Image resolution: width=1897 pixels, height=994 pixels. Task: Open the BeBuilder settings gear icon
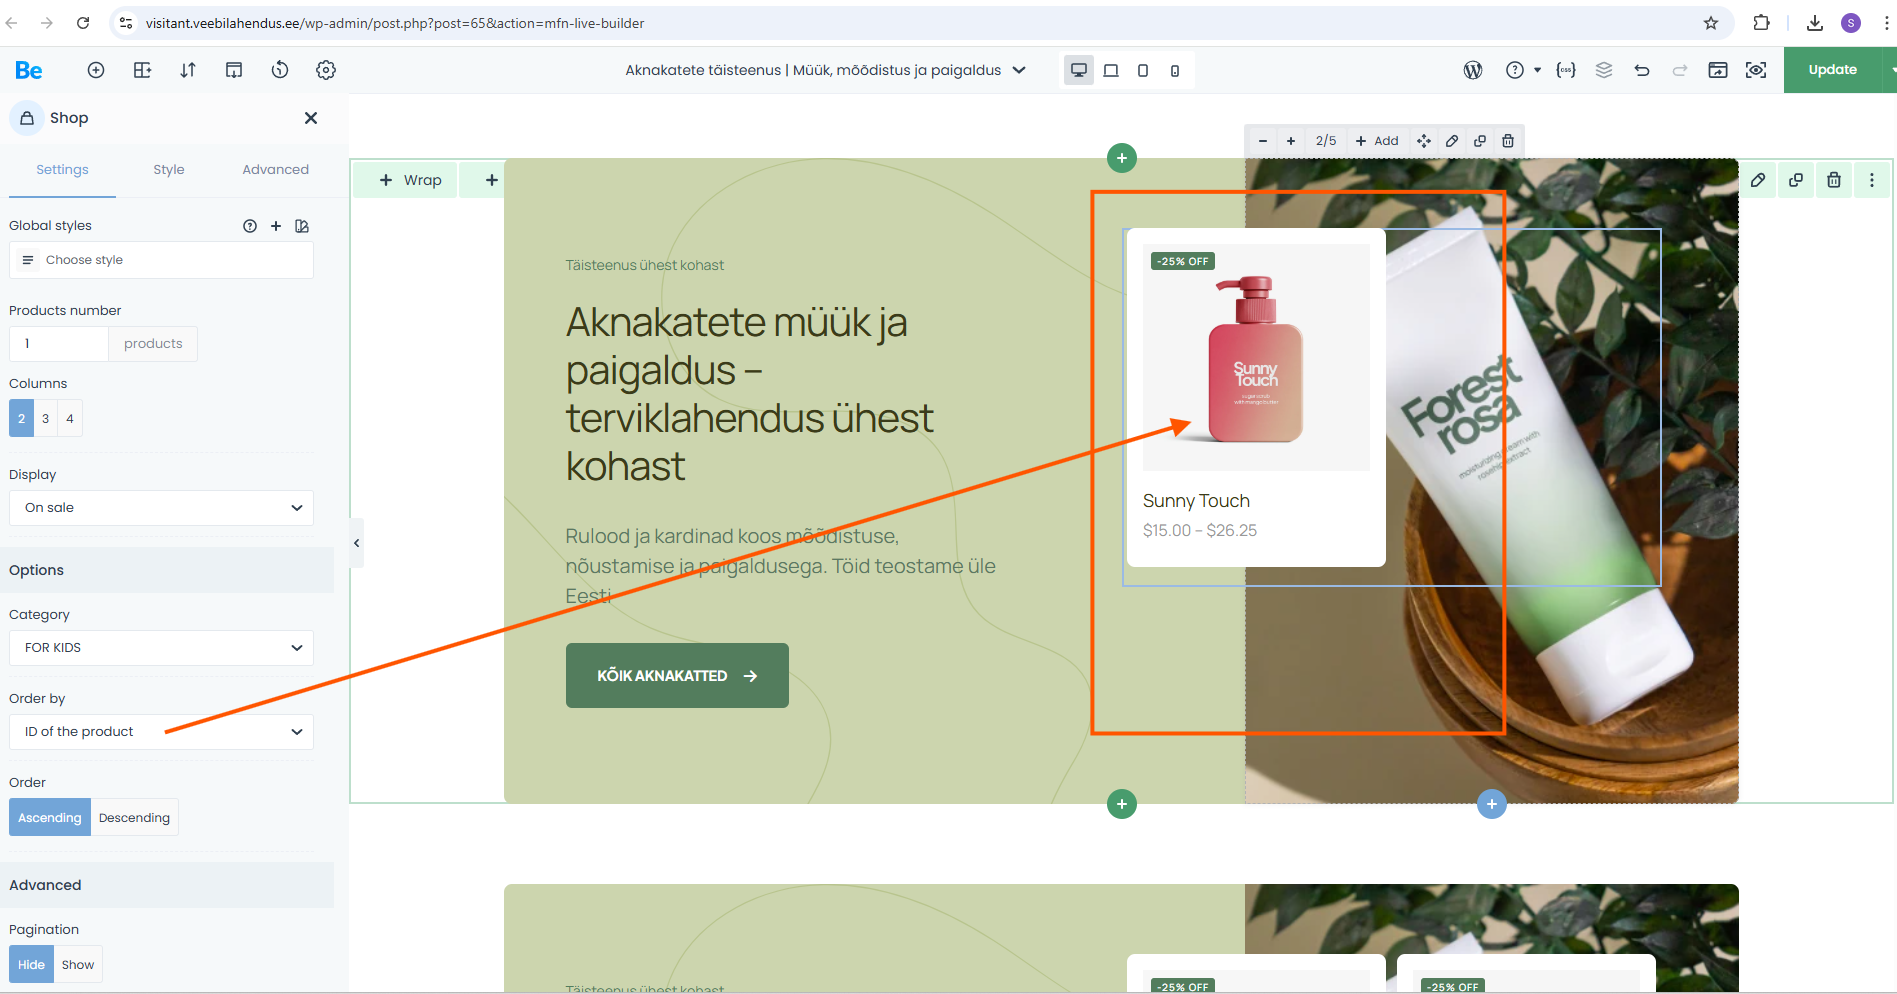[x=326, y=70]
